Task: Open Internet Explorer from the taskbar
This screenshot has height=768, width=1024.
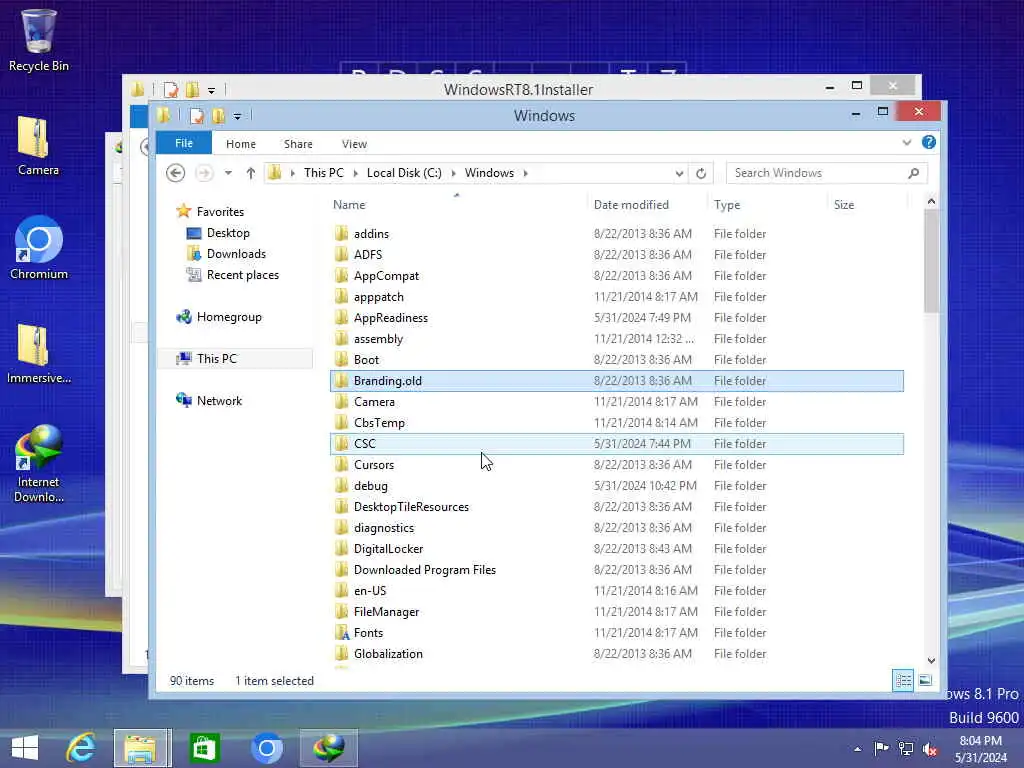Action: pyautogui.click(x=81, y=748)
